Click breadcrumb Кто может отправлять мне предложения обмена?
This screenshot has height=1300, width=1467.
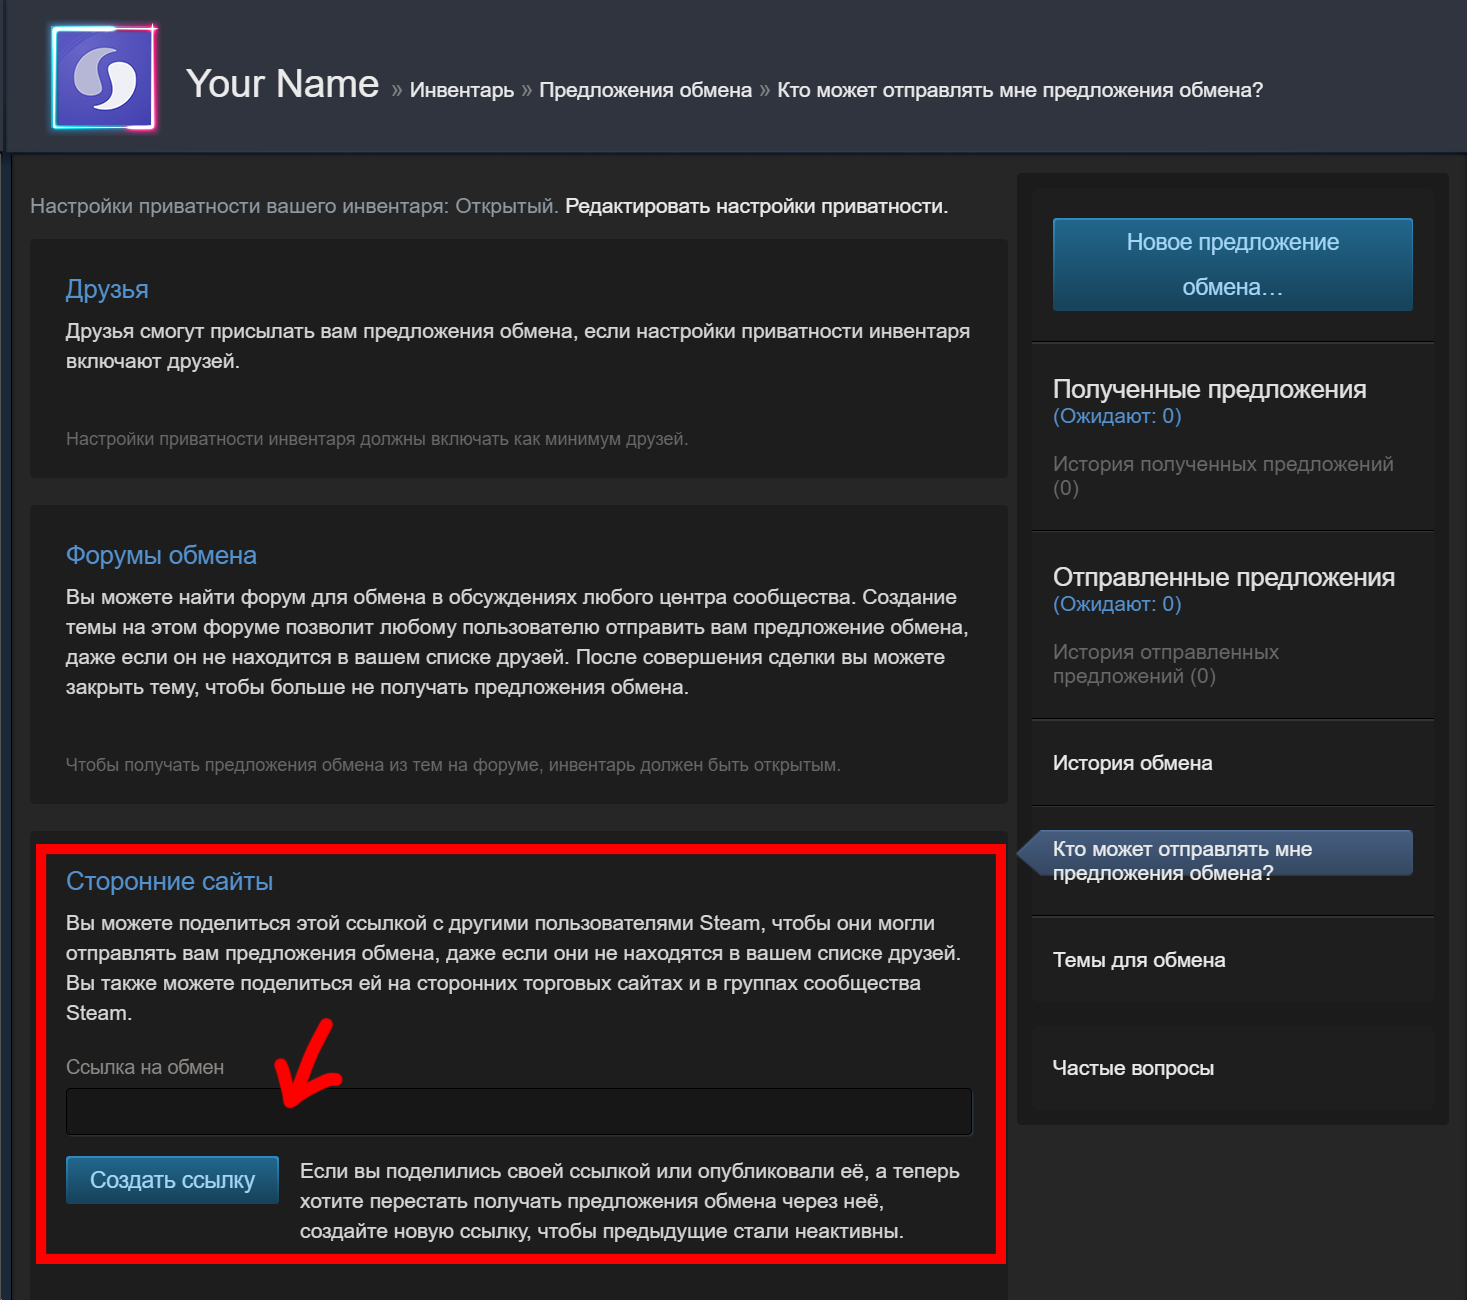[x=1020, y=90]
